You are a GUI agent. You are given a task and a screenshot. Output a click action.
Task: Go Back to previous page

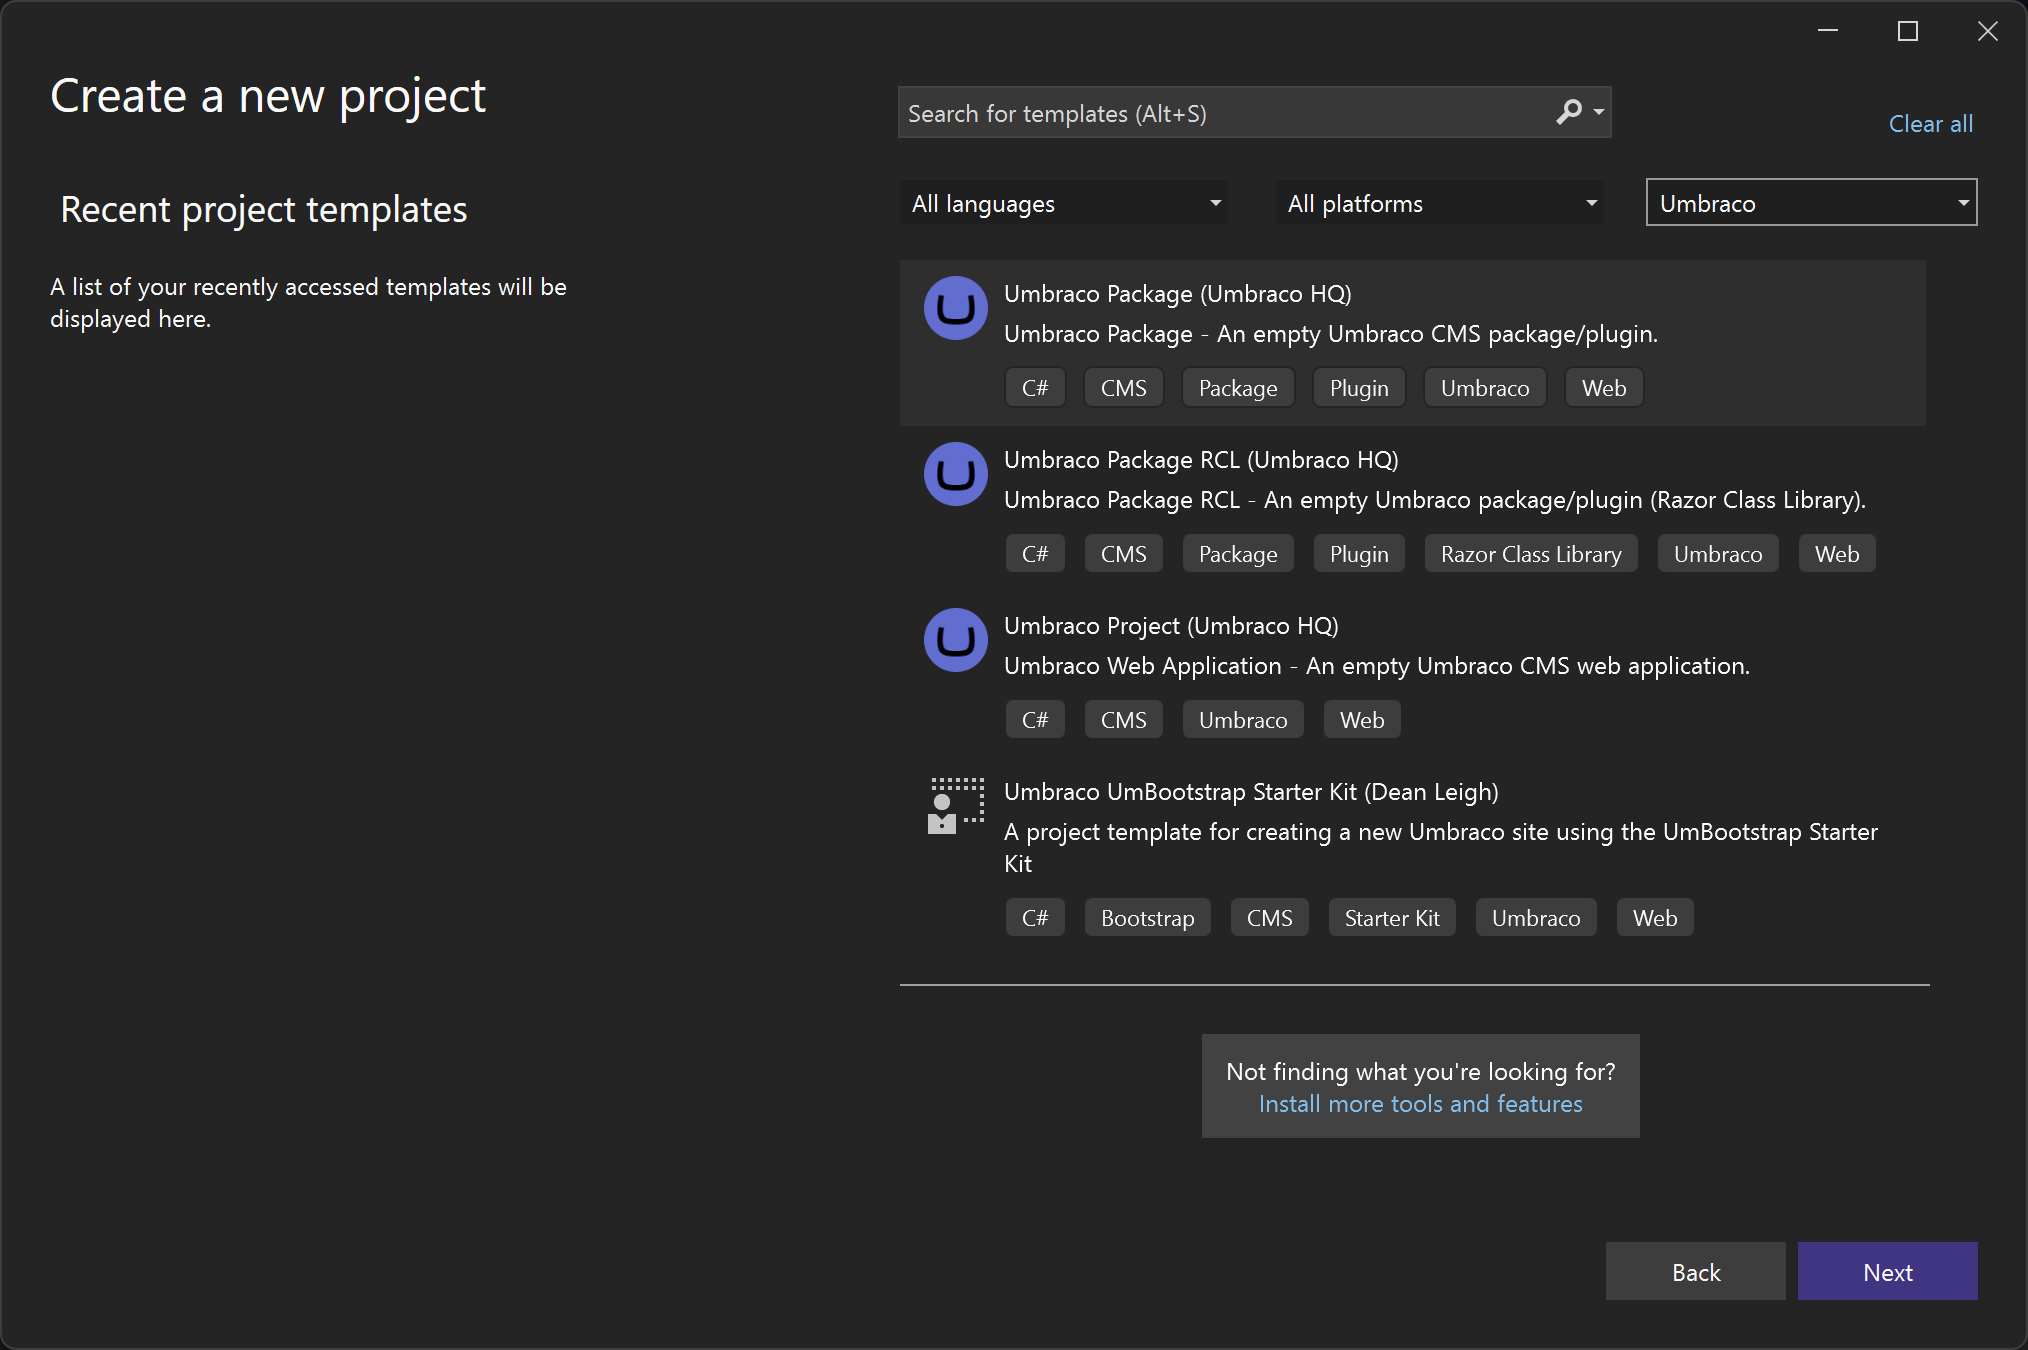pyautogui.click(x=1695, y=1272)
